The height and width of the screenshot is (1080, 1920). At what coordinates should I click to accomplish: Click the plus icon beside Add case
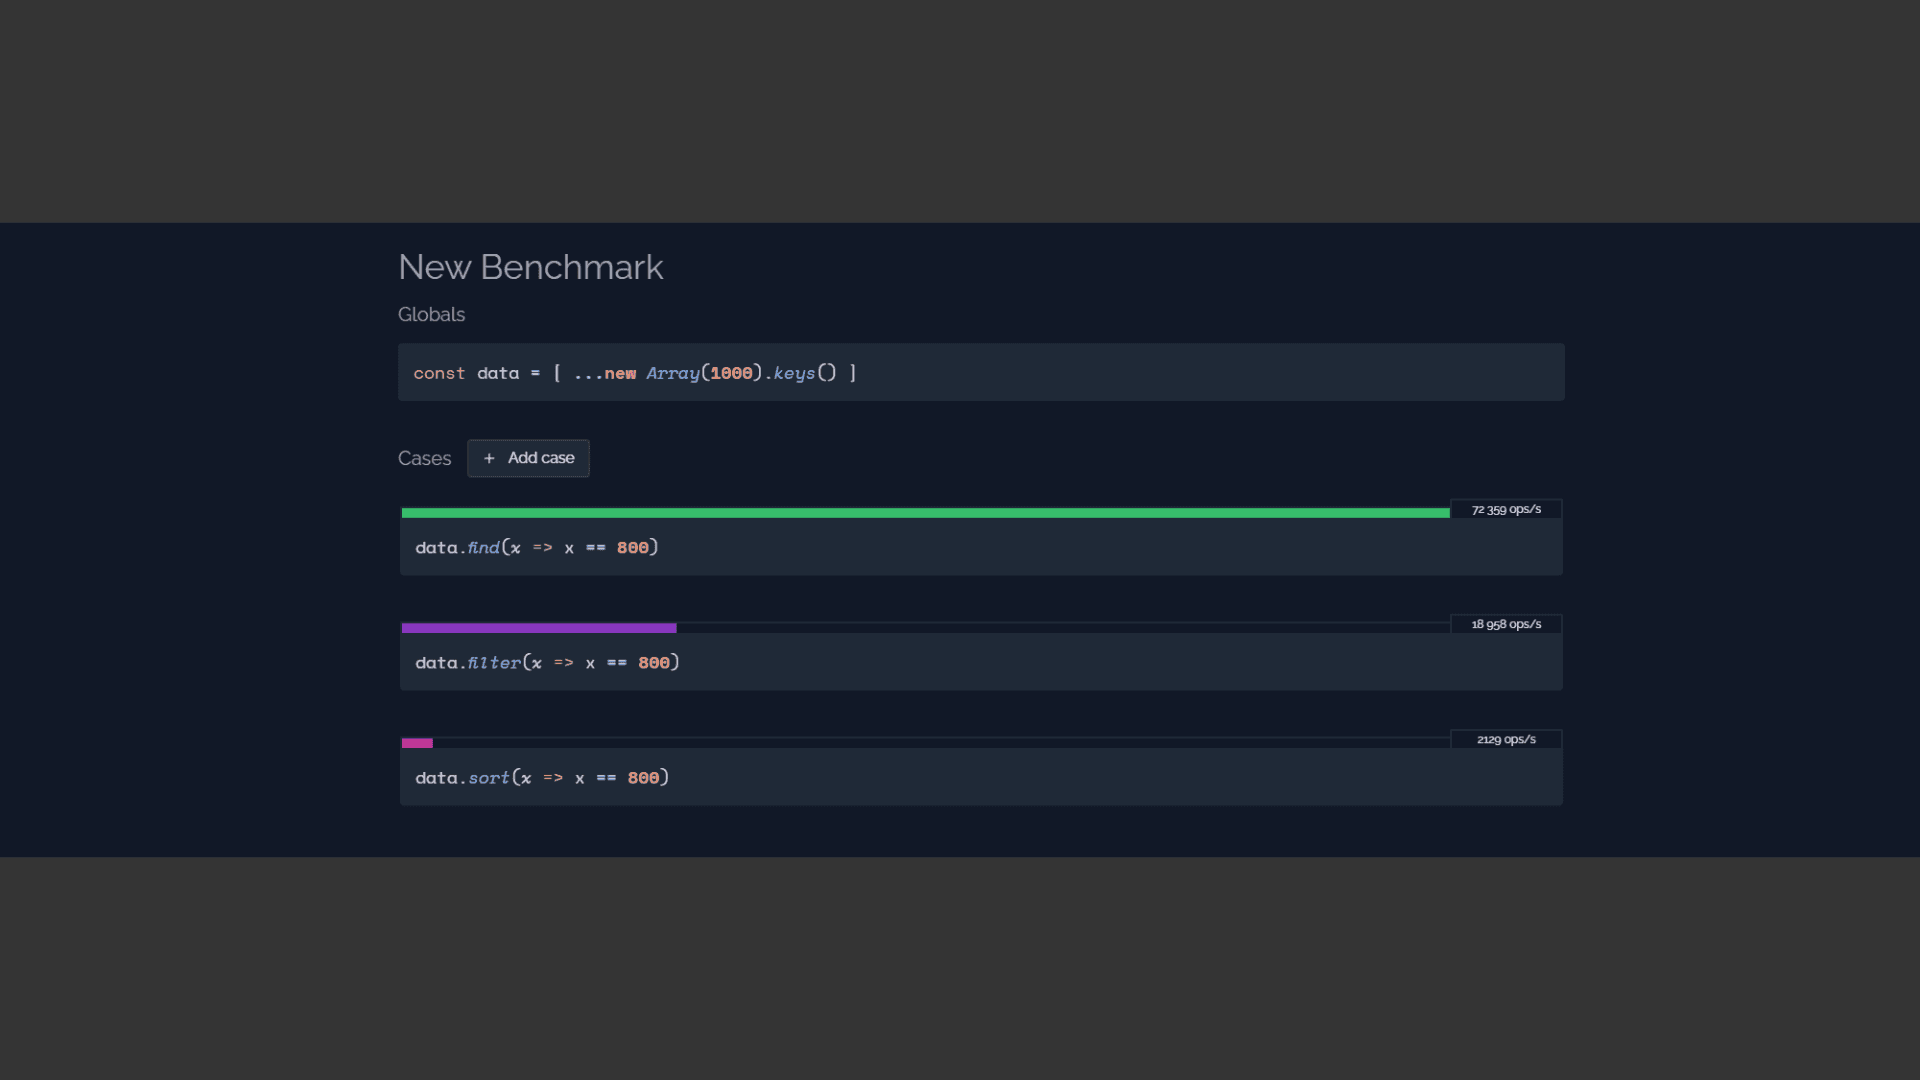(489, 458)
